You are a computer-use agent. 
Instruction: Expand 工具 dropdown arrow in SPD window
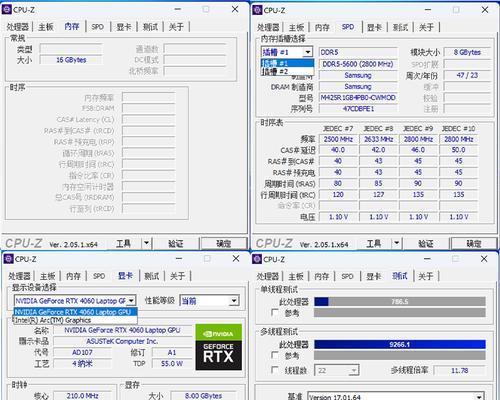tap(396, 243)
